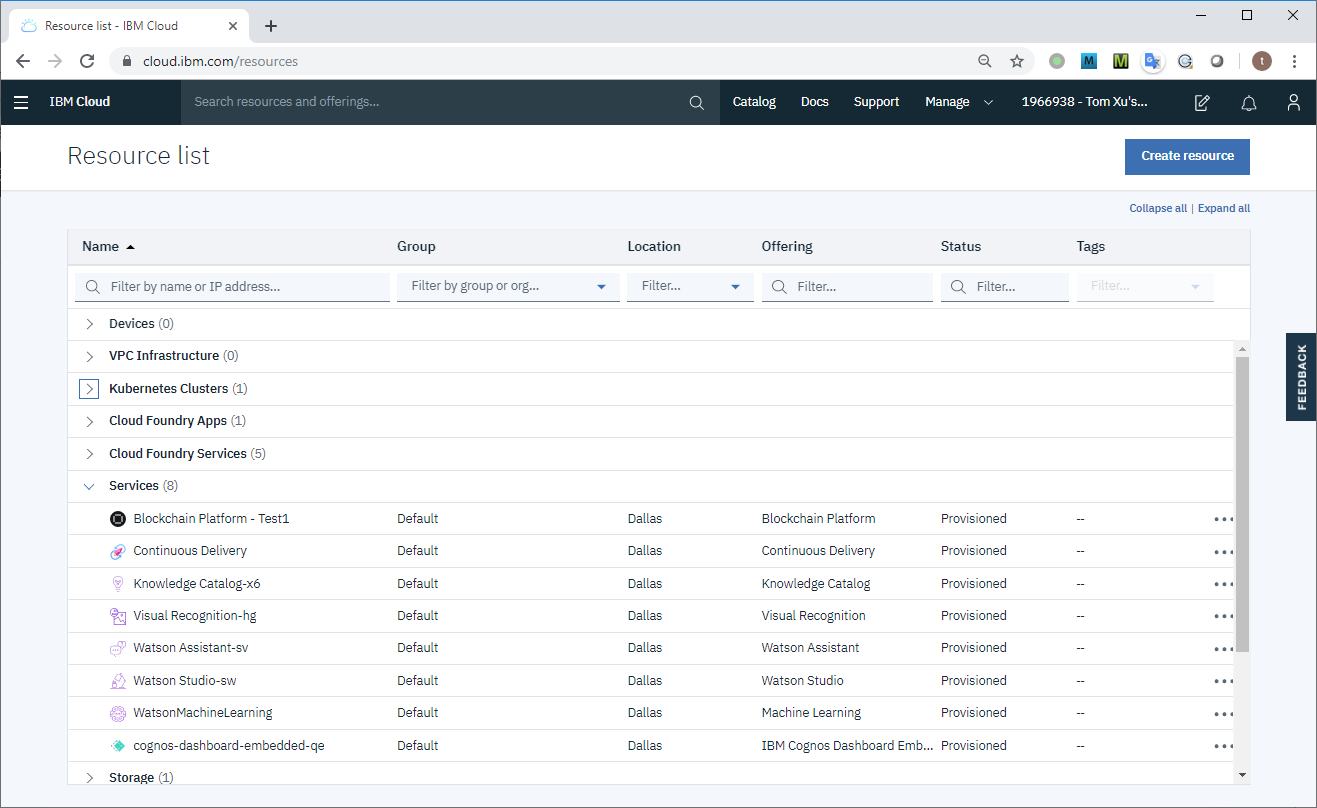Click the Status column header

point(961,246)
